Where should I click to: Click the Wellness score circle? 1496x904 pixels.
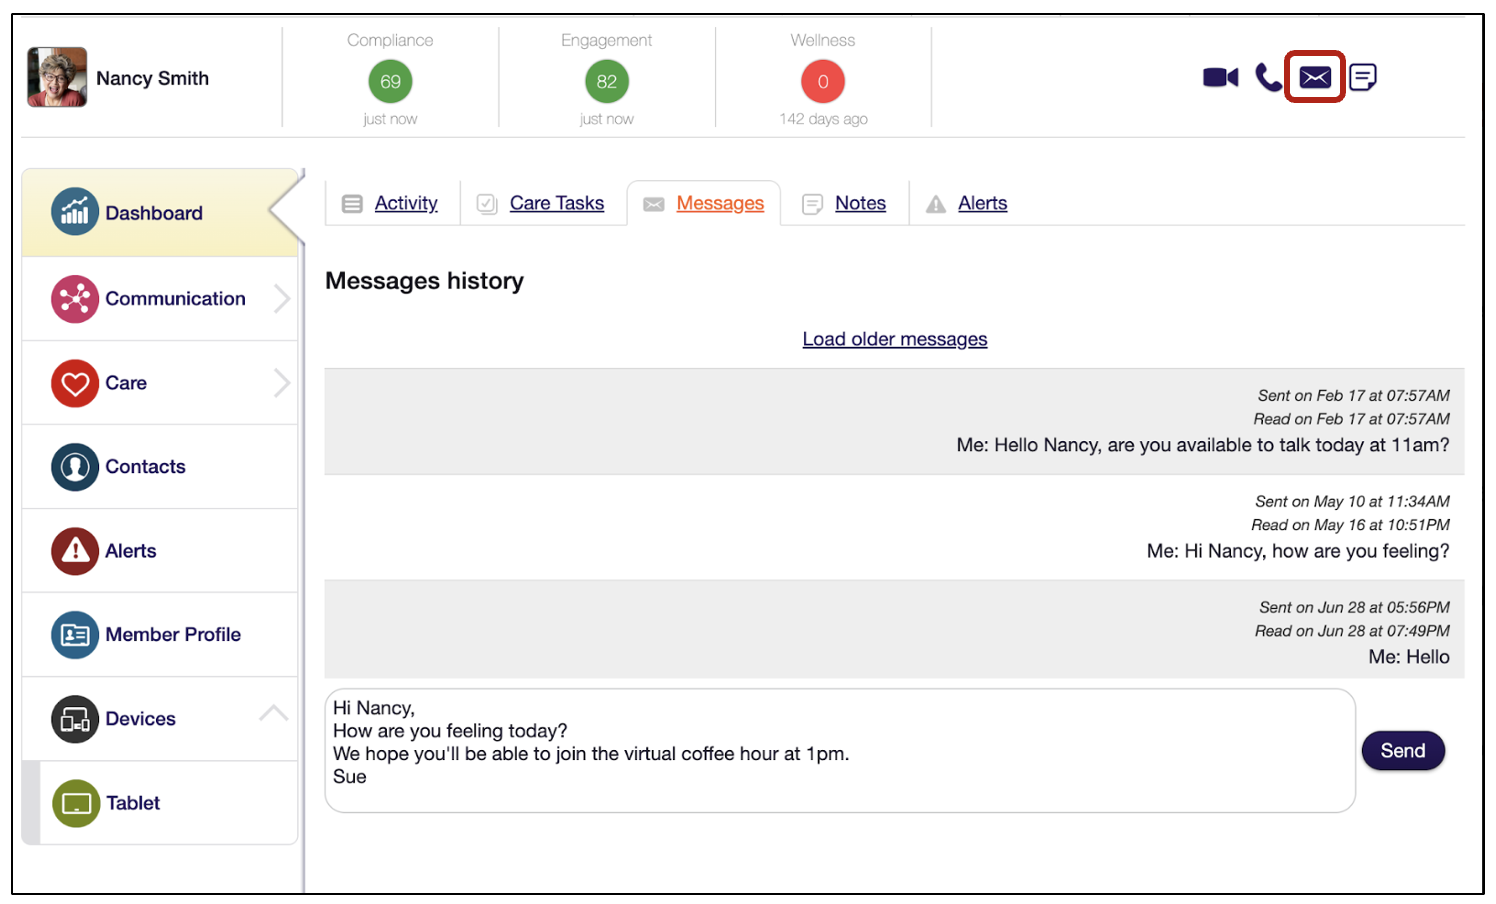[822, 82]
